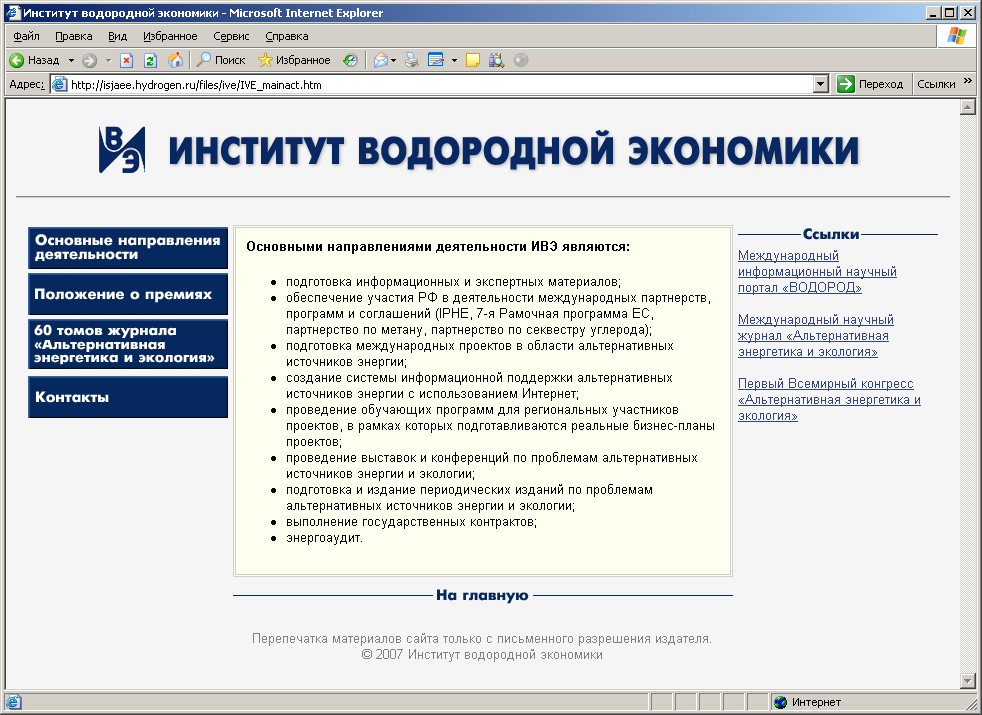Open the Файл menu
The width and height of the screenshot is (982, 715).
click(x=26, y=36)
